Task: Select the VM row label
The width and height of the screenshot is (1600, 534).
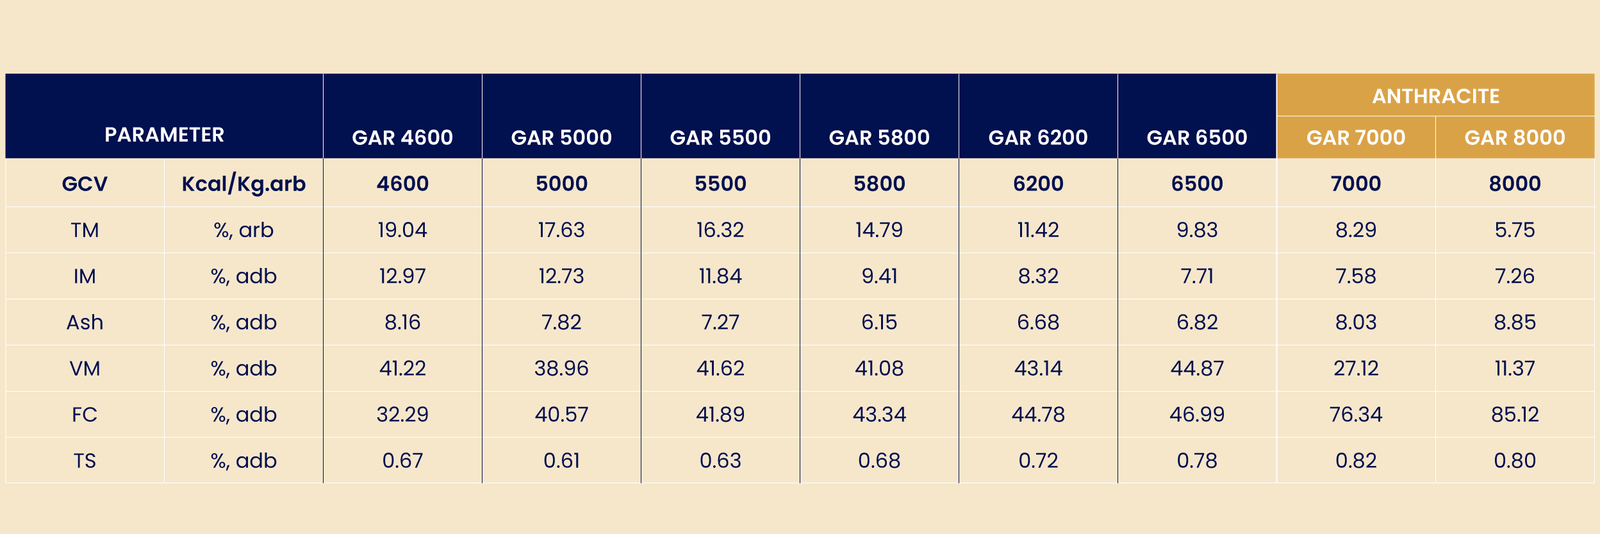Action: (85, 368)
